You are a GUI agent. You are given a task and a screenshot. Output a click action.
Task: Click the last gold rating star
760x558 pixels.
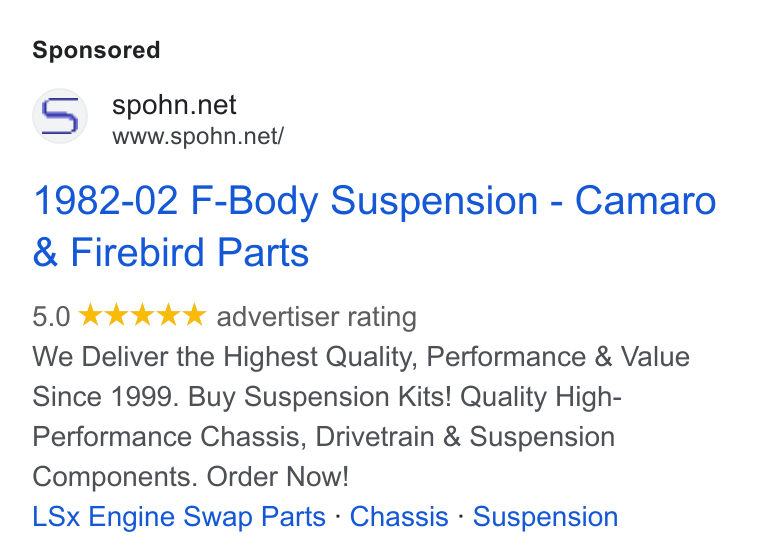[194, 314]
